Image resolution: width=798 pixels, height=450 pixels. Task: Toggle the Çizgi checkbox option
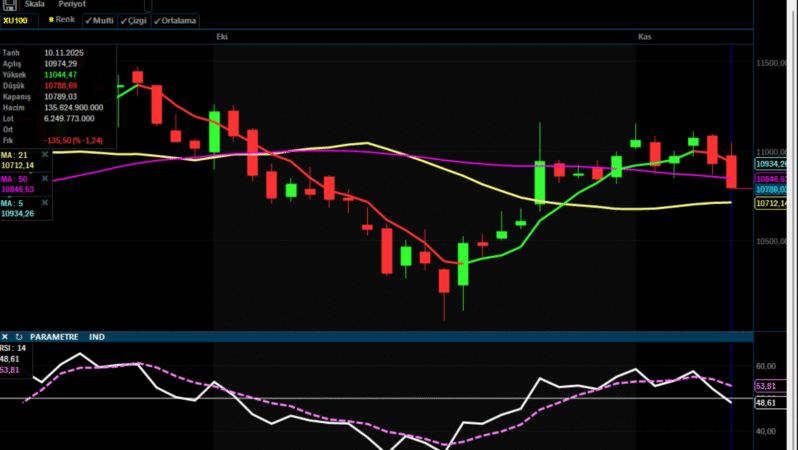coord(134,20)
